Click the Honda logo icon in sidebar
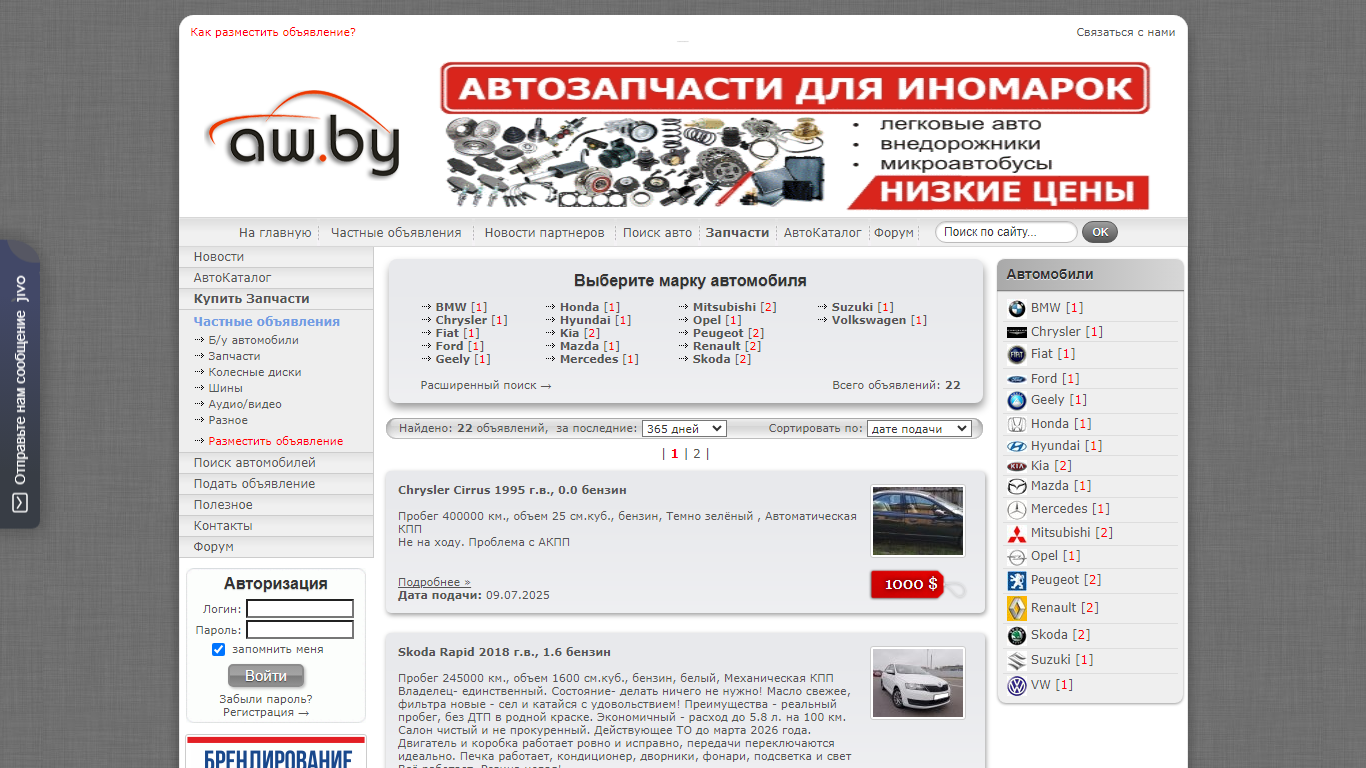This screenshot has height=768, width=1366. pyautogui.click(x=1016, y=425)
